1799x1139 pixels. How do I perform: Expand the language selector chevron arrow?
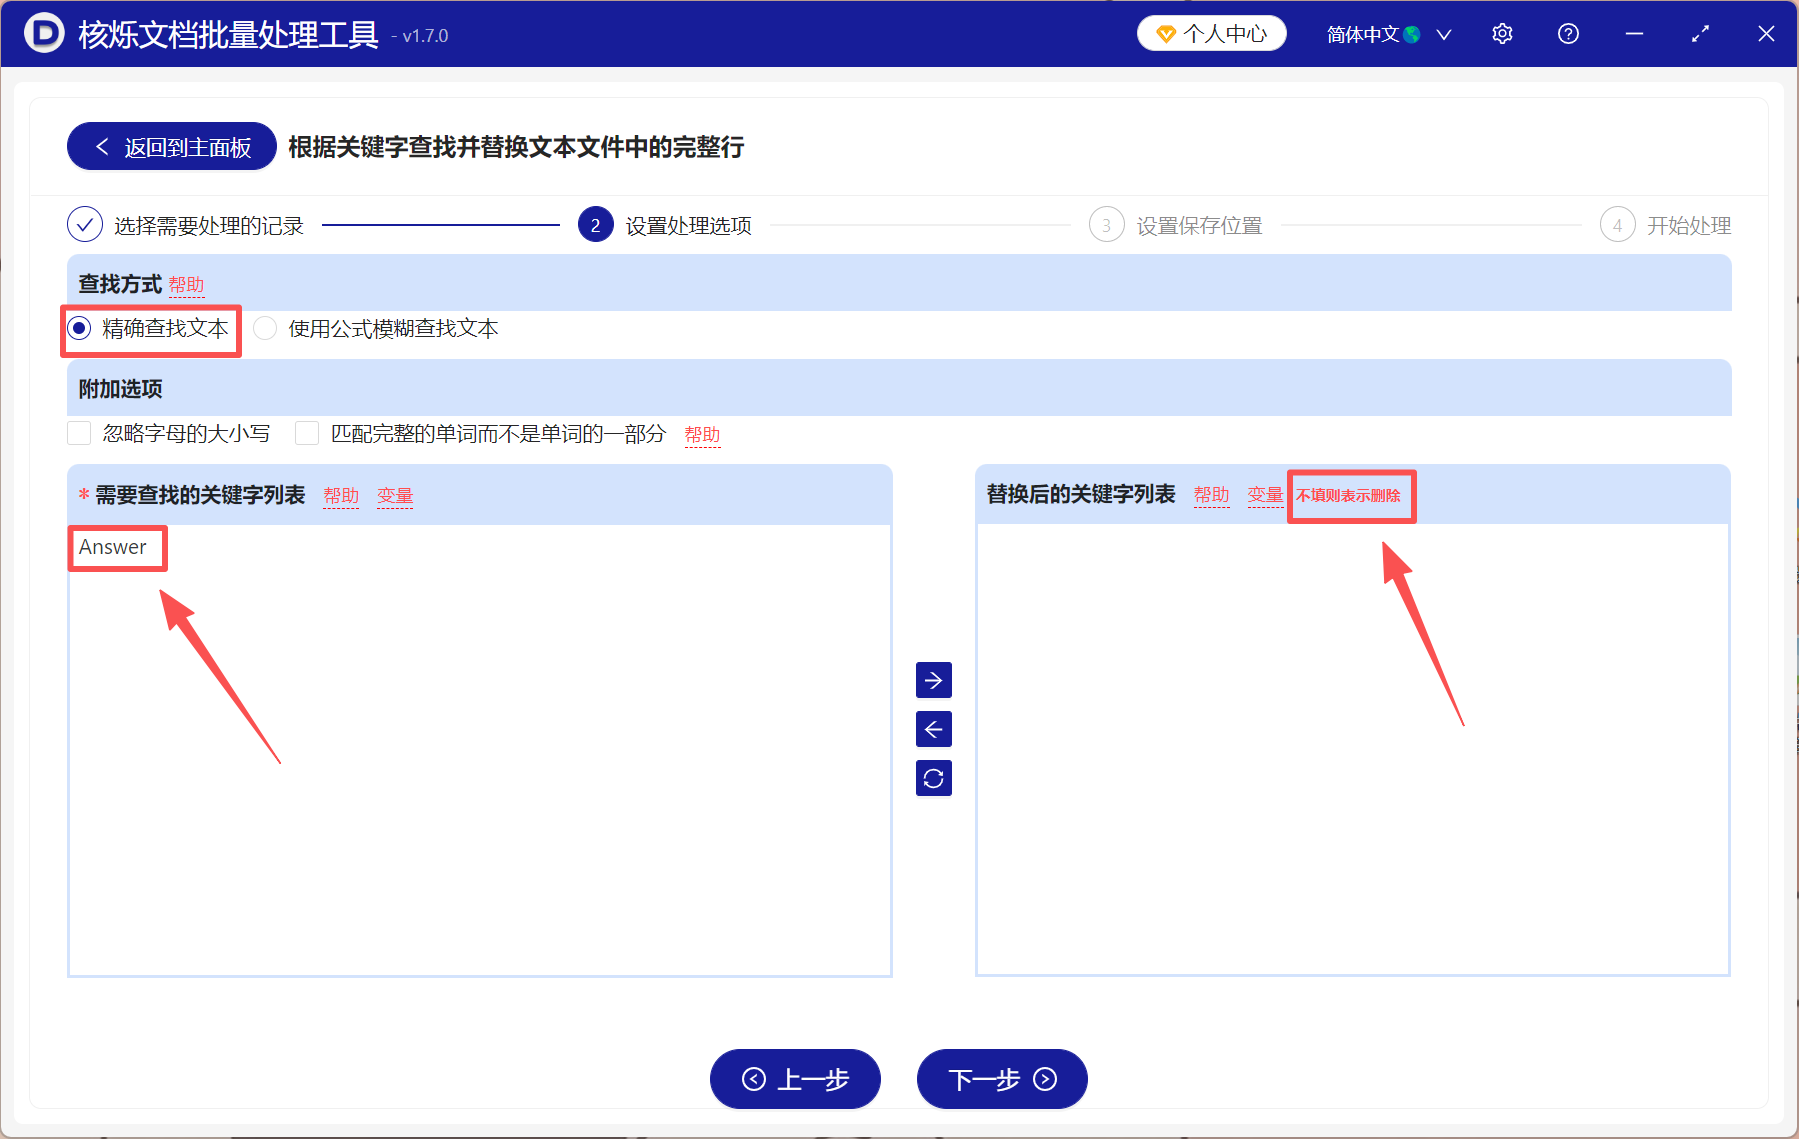tap(1443, 34)
